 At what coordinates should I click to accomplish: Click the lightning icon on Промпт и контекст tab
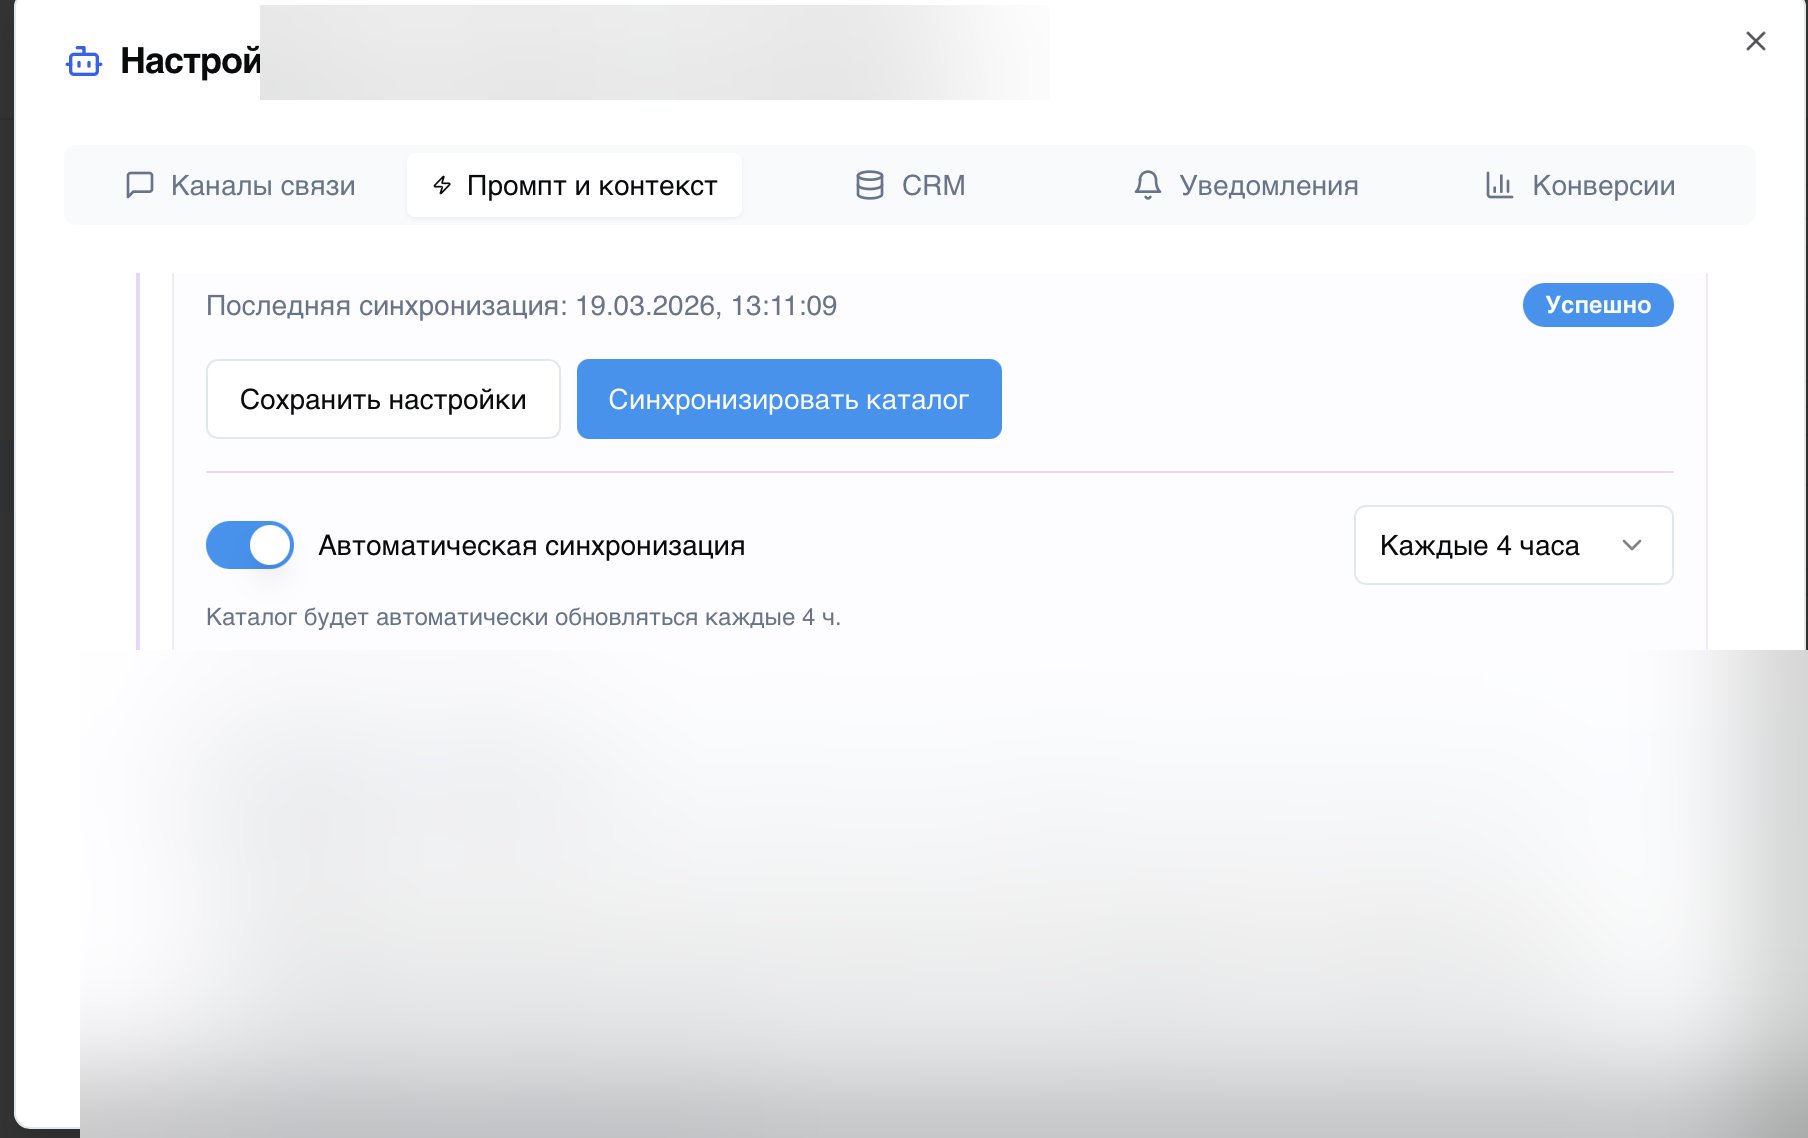pyautogui.click(x=440, y=185)
